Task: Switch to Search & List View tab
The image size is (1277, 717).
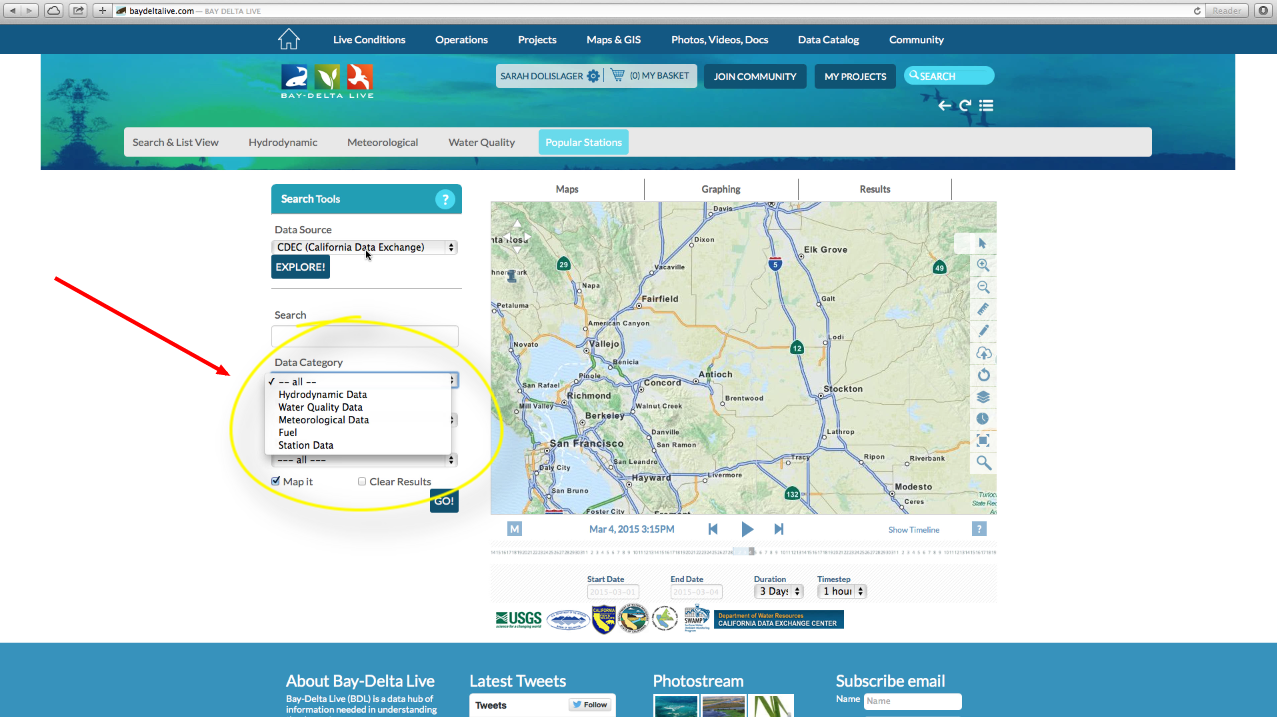Action: click(x=176, y=142)
